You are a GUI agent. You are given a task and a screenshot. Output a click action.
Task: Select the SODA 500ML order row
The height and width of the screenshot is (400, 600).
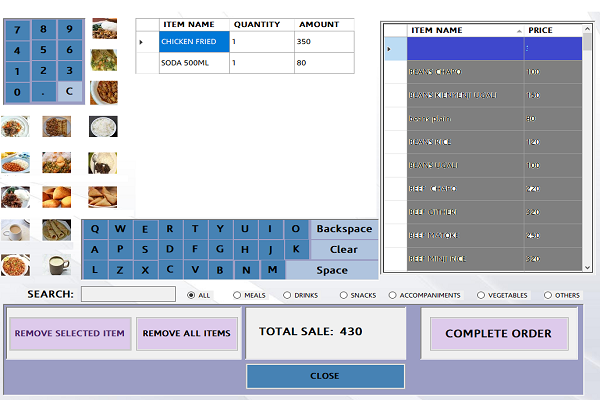193,63
